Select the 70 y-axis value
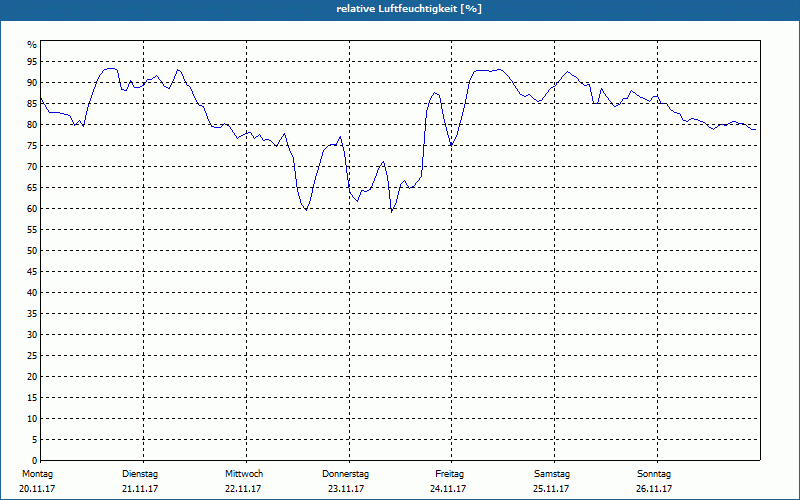This screenshot has width=800, height=500. [x=32, y=167]
